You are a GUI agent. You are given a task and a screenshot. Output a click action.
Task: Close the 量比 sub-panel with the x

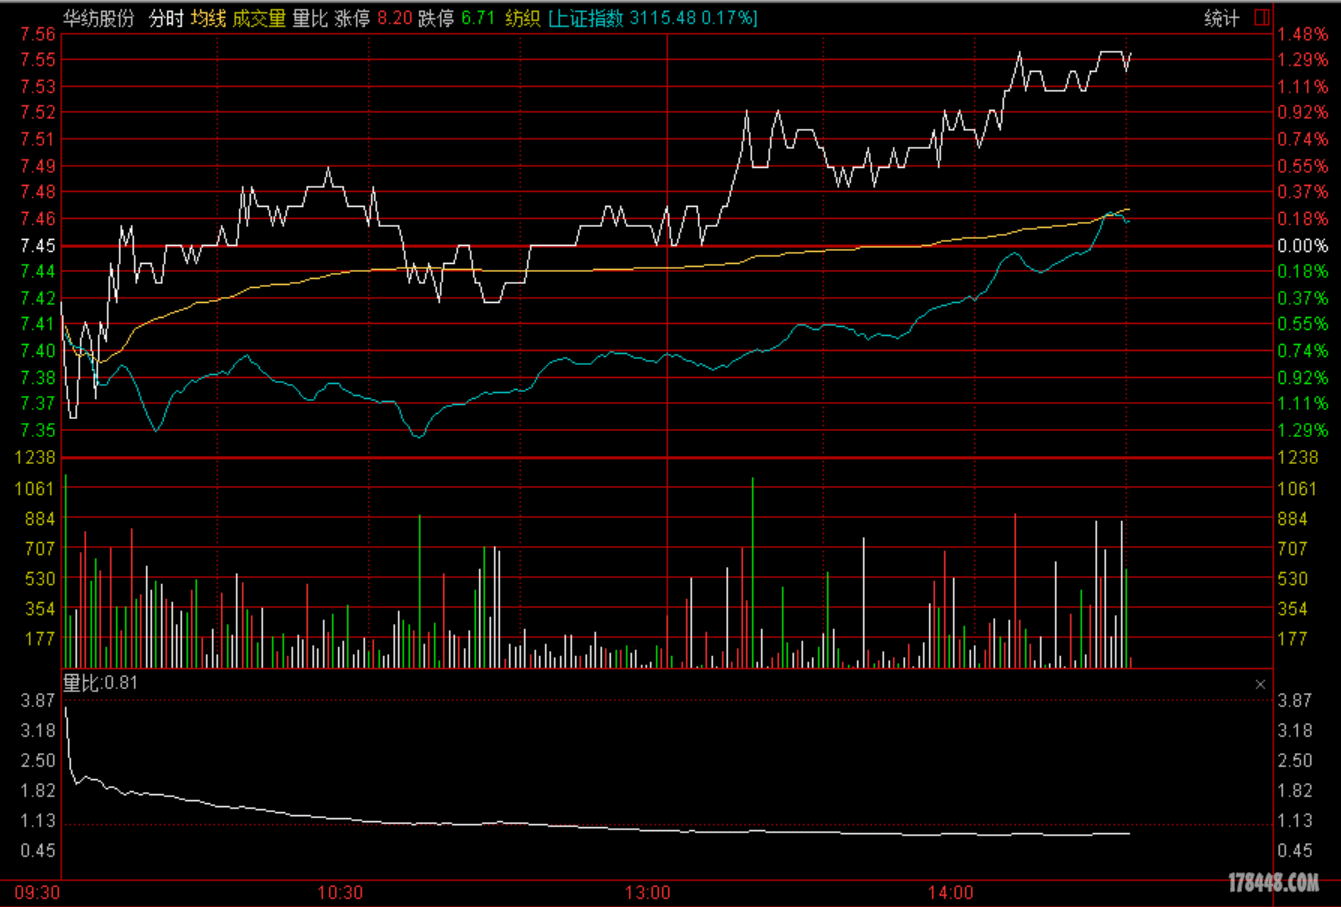[1260, 684]
